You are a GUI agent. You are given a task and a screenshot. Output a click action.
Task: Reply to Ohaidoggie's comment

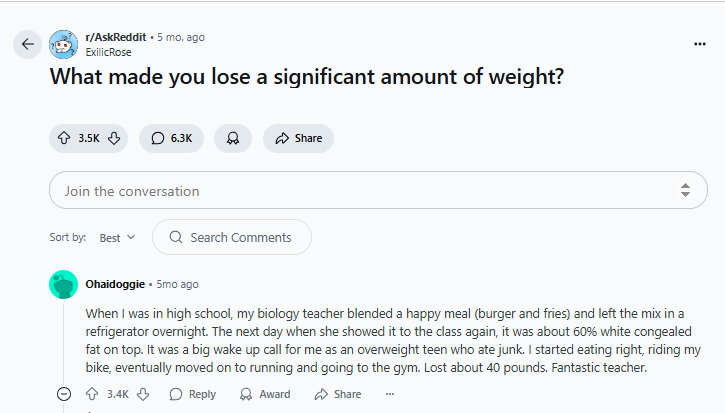pyautogui.click(x=192, y=394)
